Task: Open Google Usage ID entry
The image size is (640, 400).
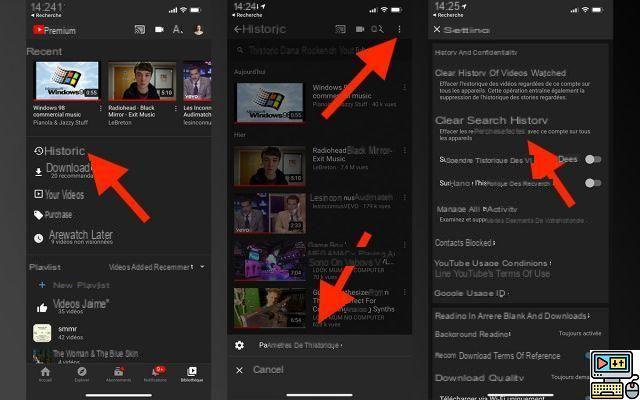Action: pos(472,293)
